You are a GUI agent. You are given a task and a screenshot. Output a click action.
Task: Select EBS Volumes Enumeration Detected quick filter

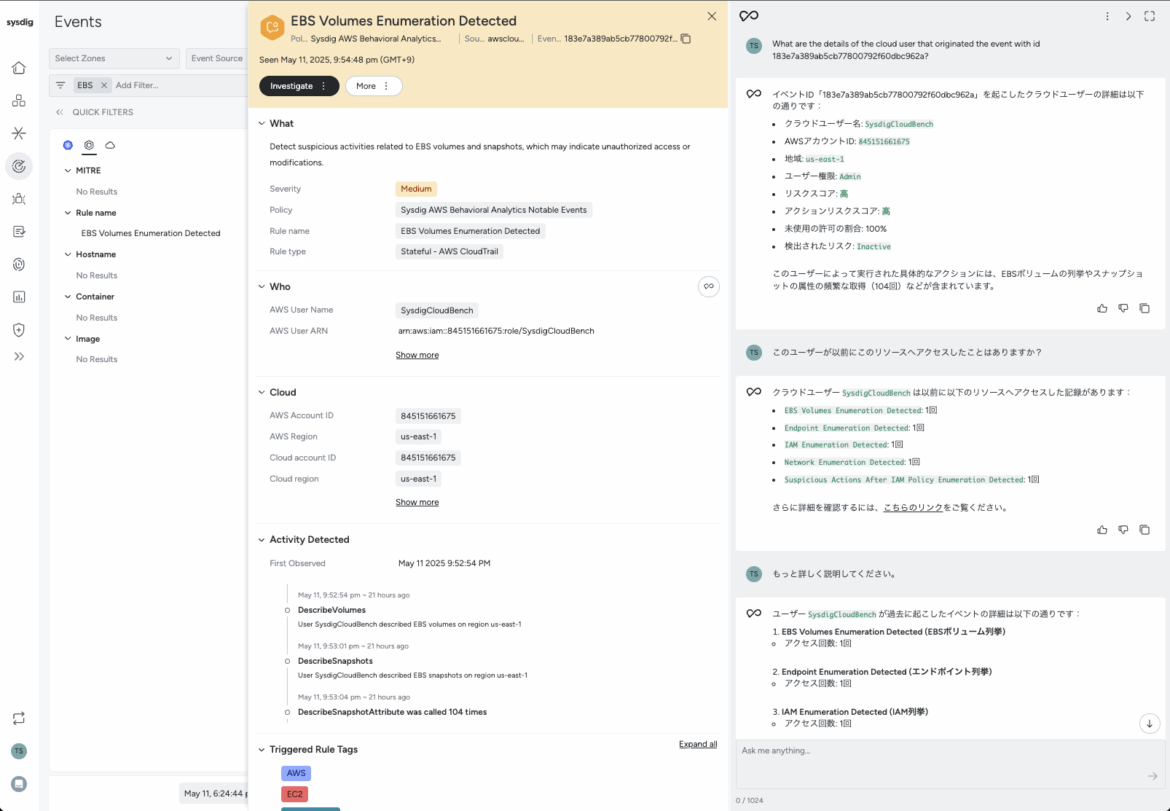pyautogui.click(x=151, y=233)
